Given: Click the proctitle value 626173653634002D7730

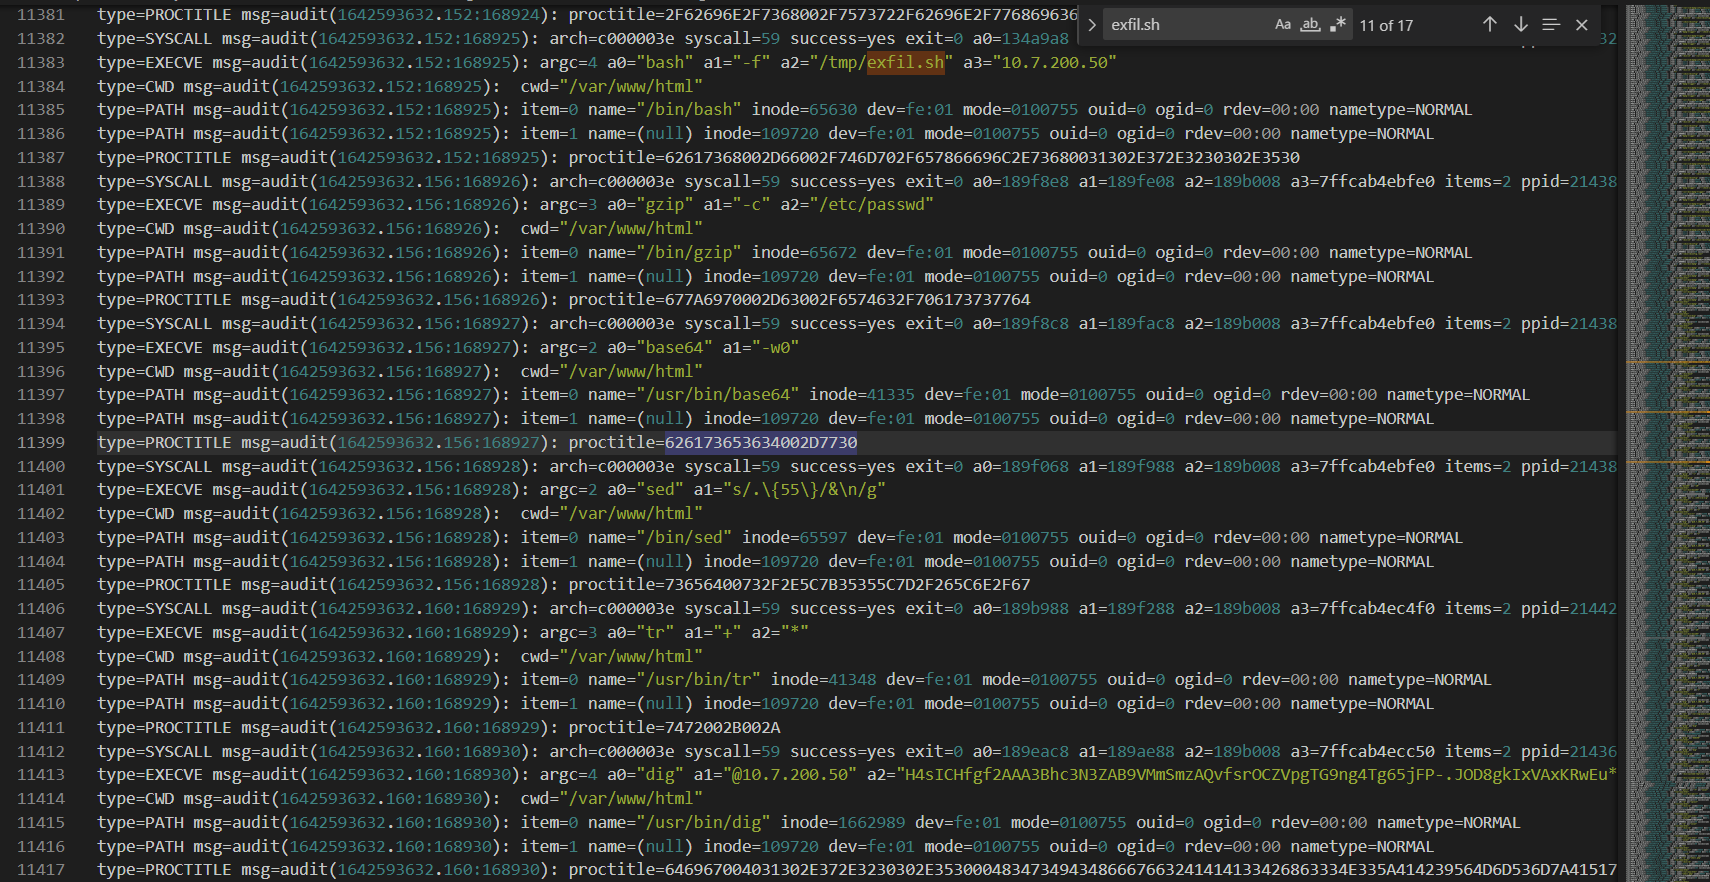Looking at the screenshot, I should coord(761,442).
